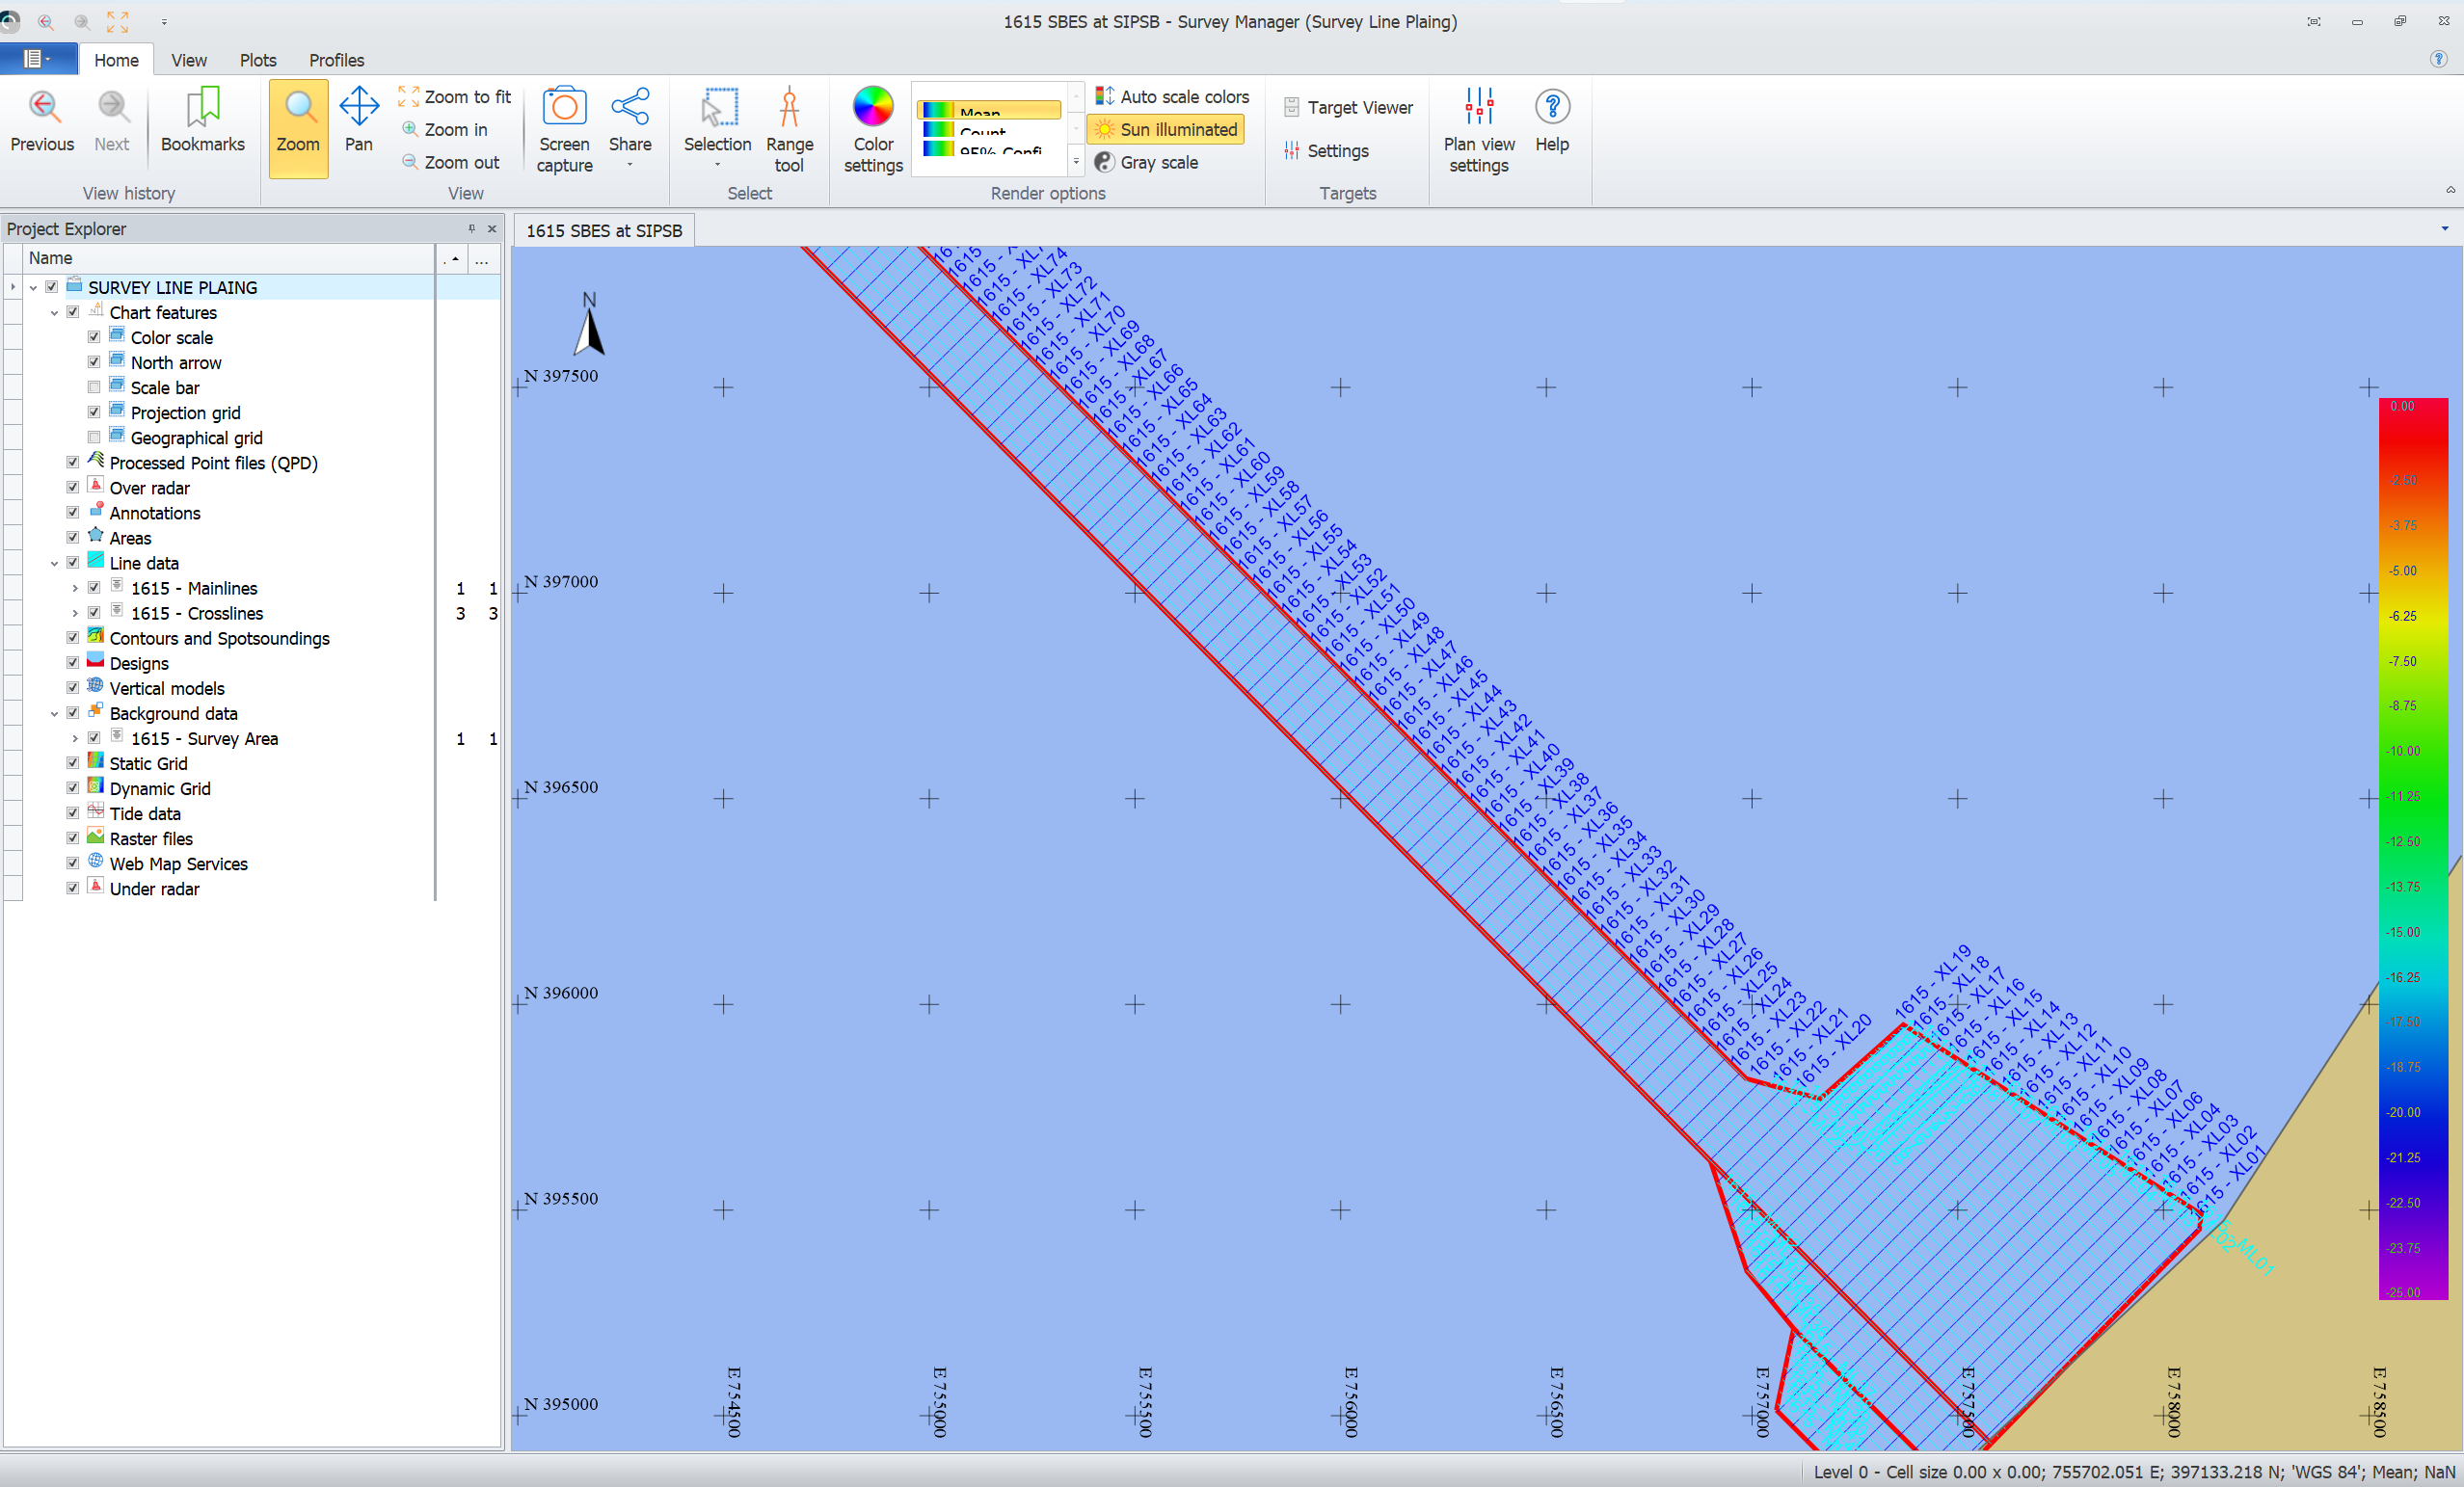Click the Name column header
The width and height of the screenshot is (2464, 1487).
point(229,258)
